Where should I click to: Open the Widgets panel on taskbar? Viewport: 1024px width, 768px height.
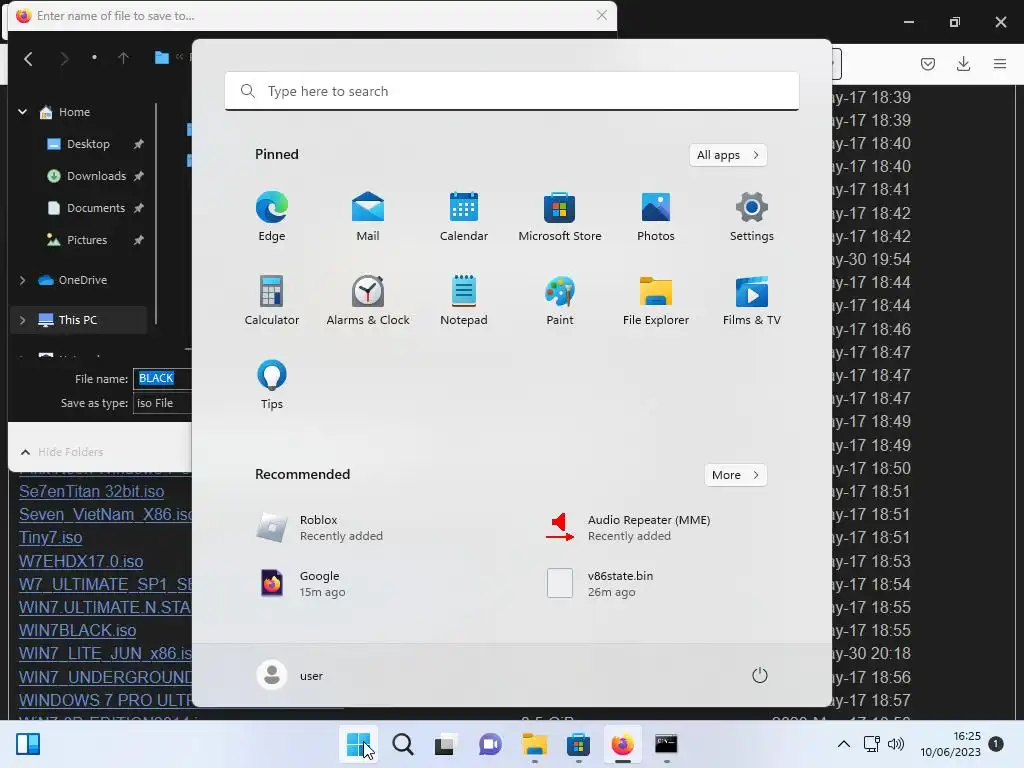coord(28,744)
